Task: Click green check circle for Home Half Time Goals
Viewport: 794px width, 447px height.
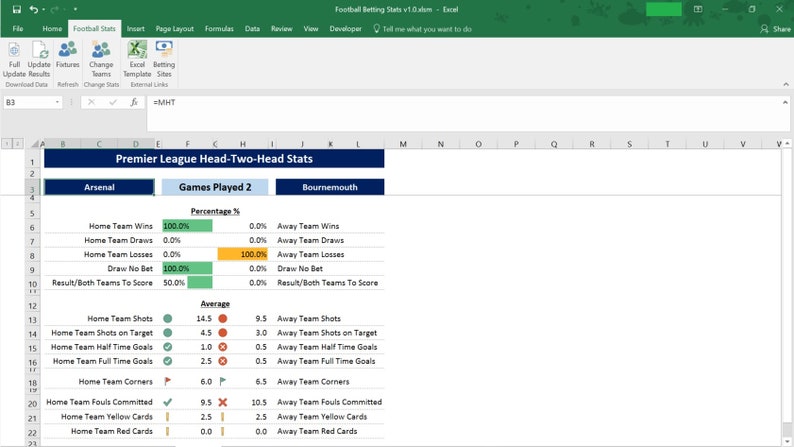Action: pyautogui.click(x=168, y=347)
